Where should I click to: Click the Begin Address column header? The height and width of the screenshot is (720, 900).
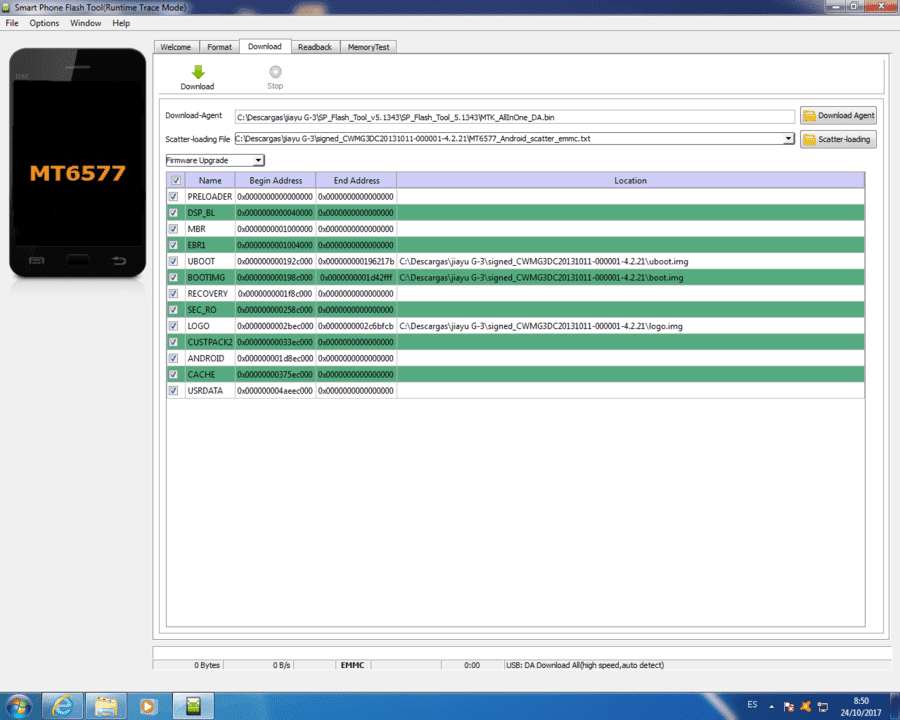[x=276, y=180]
